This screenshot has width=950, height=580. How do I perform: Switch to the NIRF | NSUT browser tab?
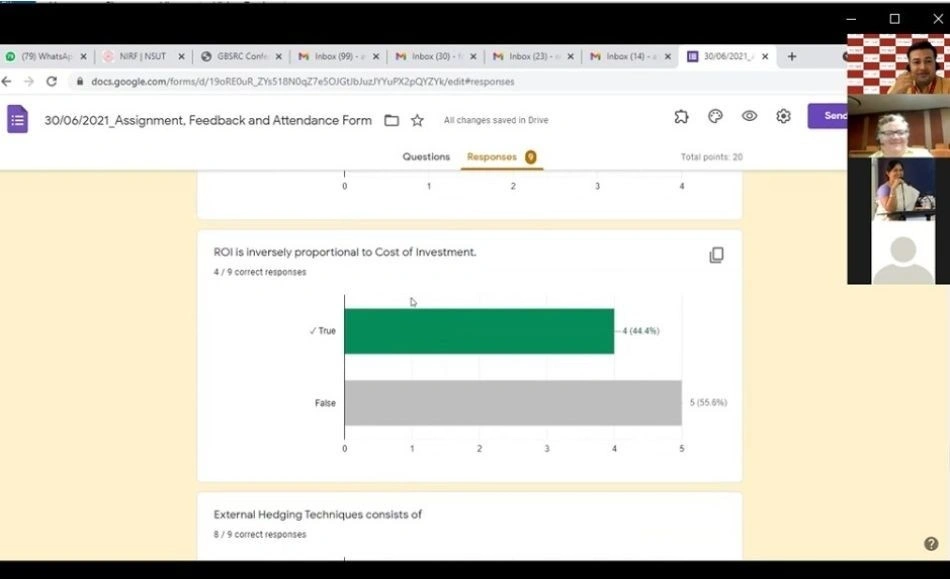(x=142, y=56)
